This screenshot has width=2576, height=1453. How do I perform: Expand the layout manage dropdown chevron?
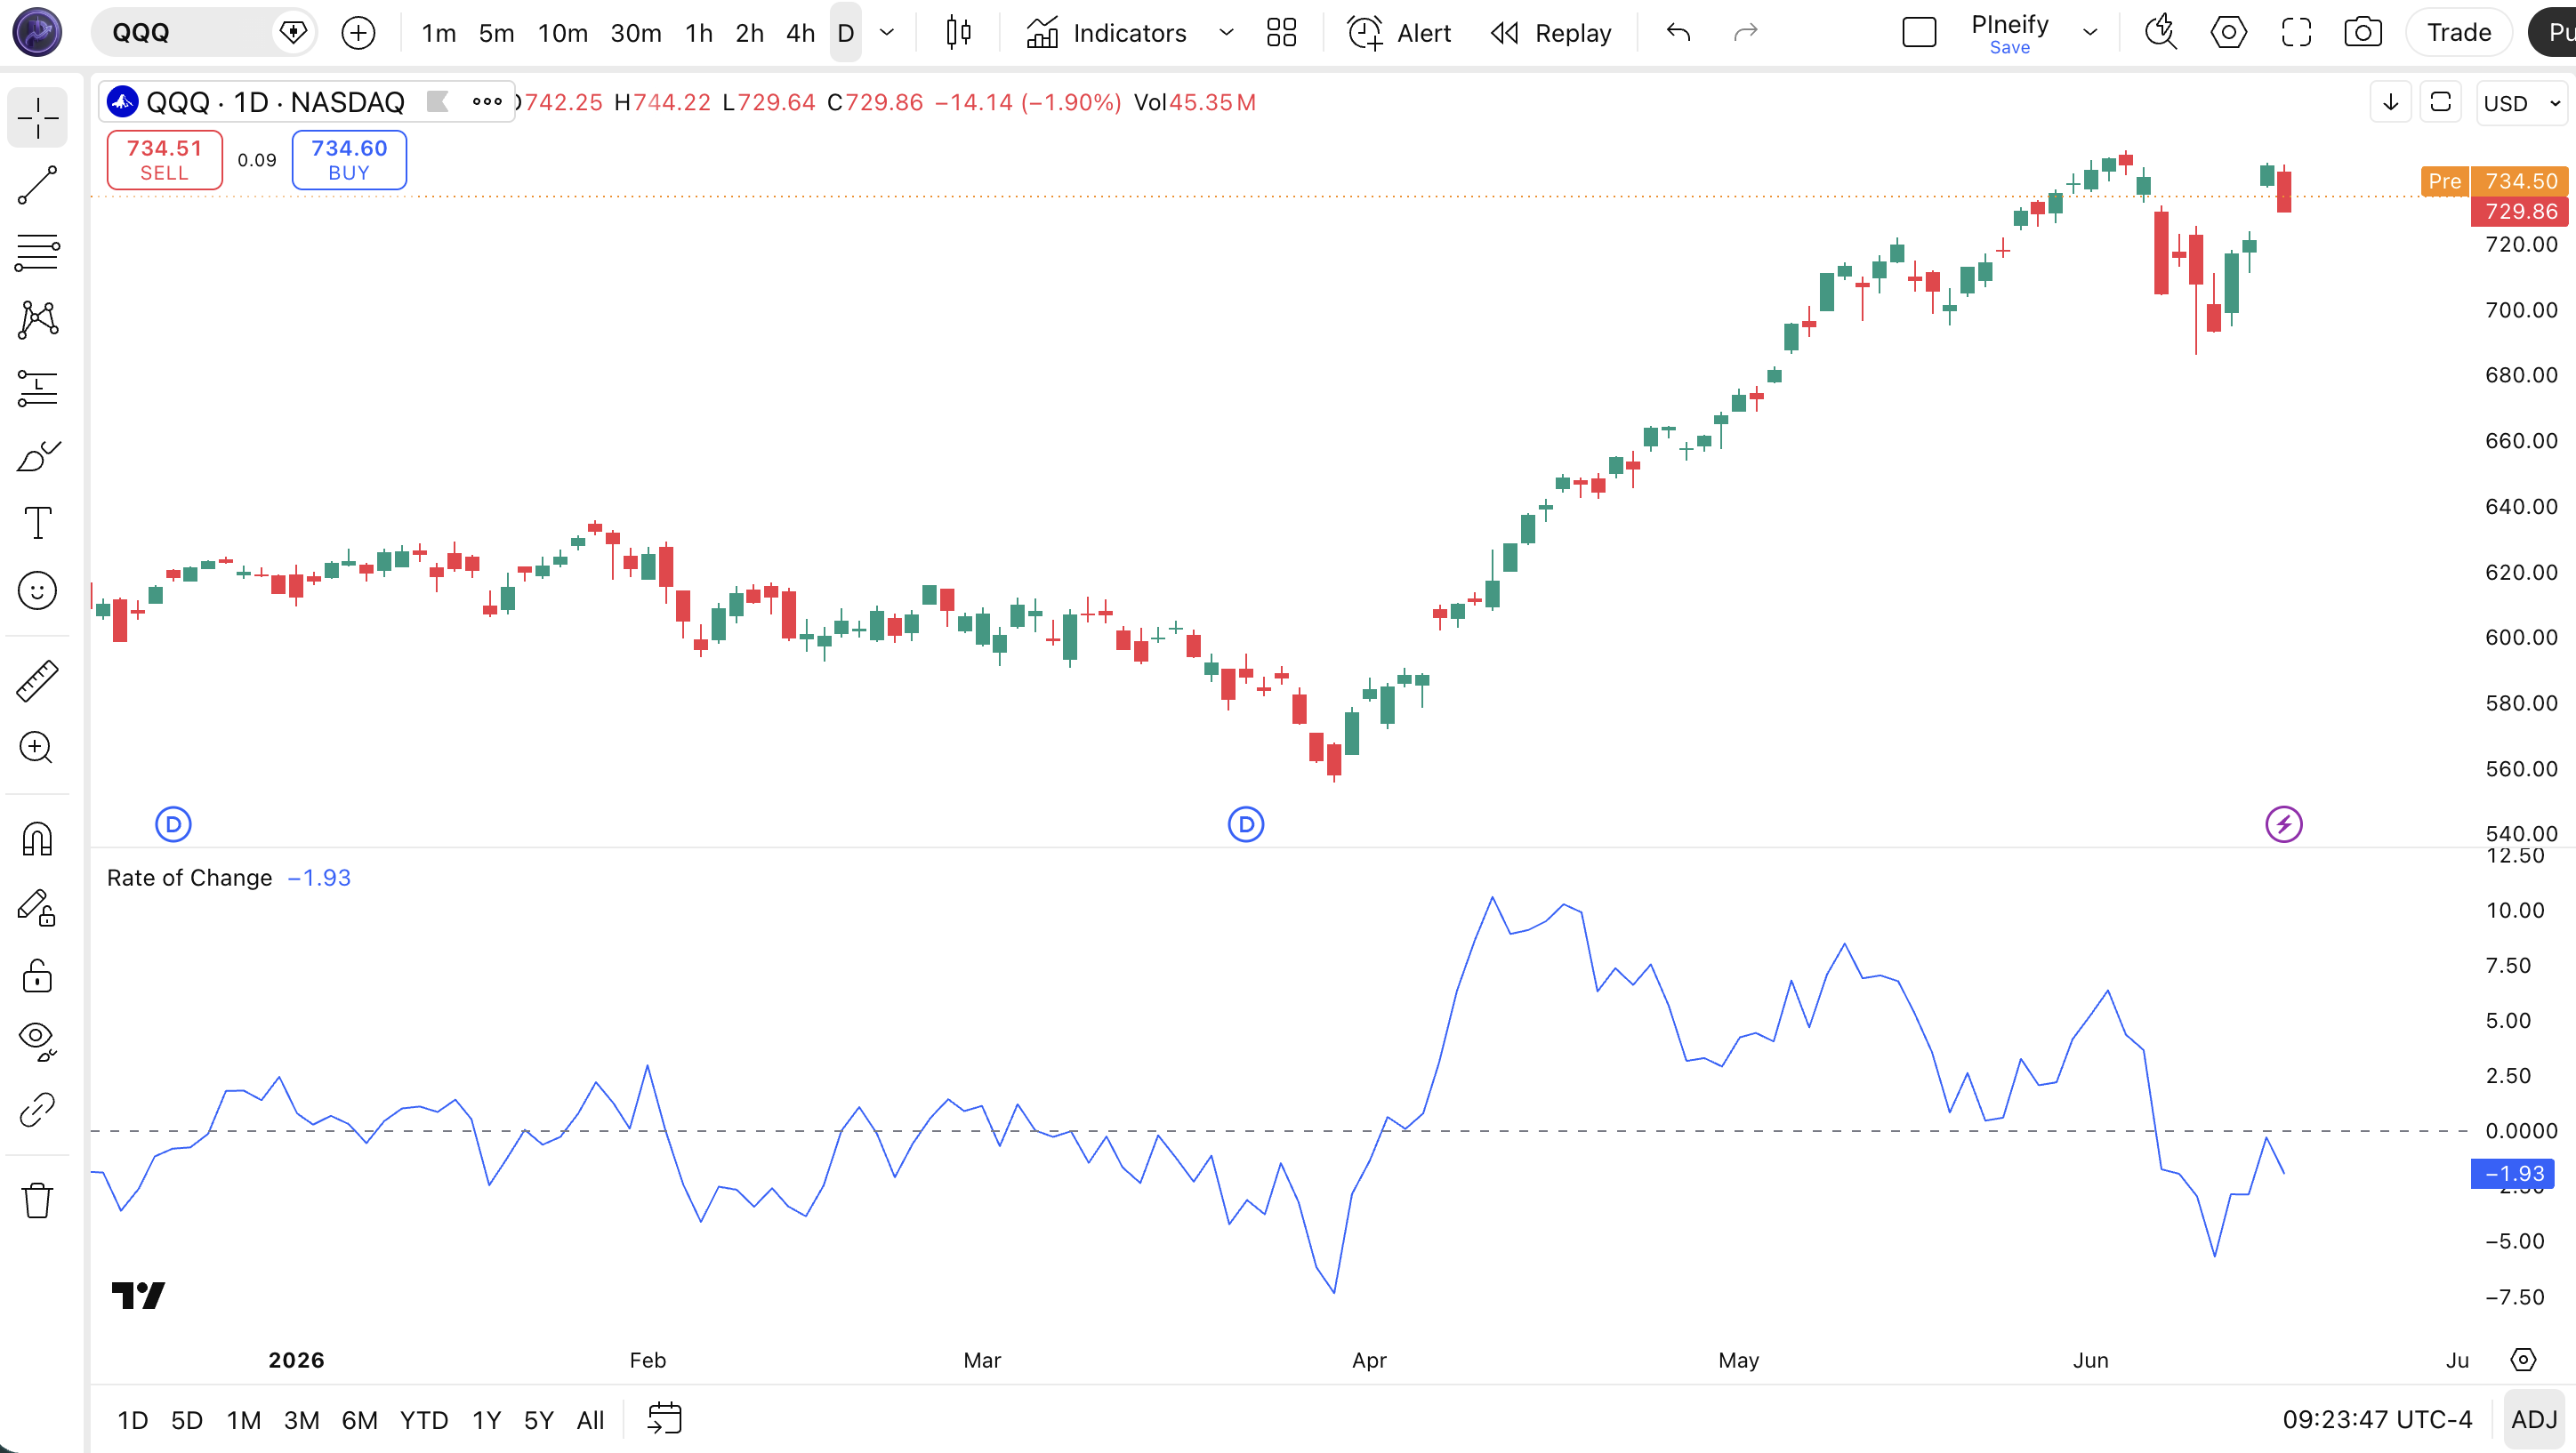[2090, 33]
